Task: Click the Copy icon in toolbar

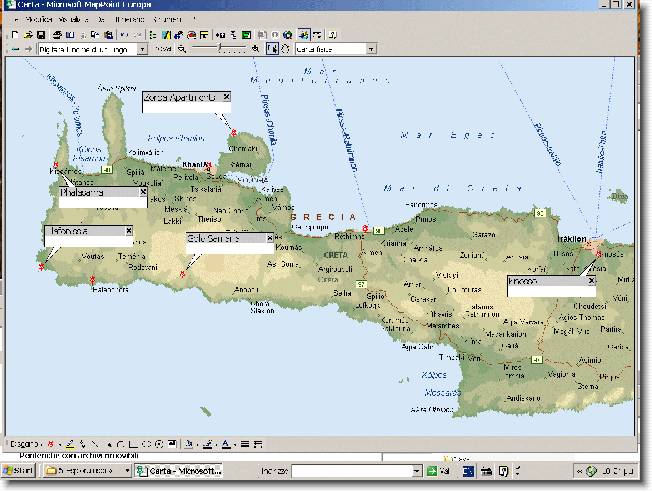Action: (95, 35)
